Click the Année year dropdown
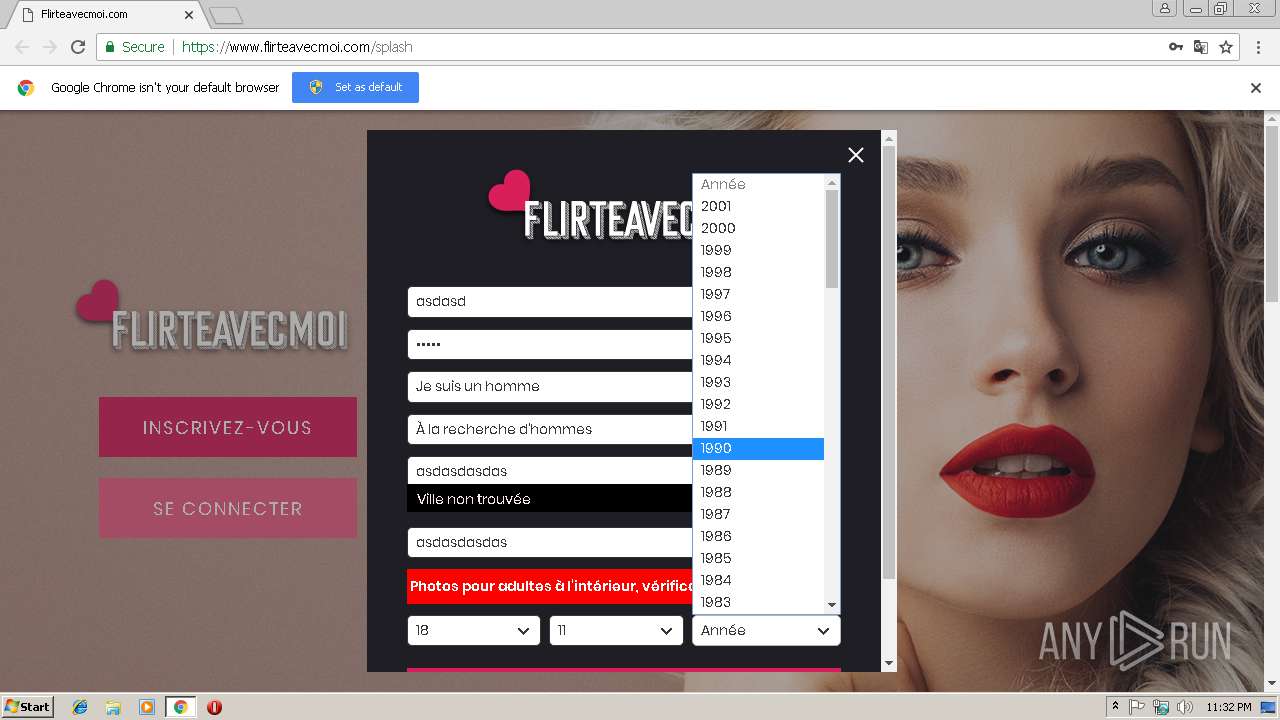This screenshot has width=1280, height=720. [766, 630]
